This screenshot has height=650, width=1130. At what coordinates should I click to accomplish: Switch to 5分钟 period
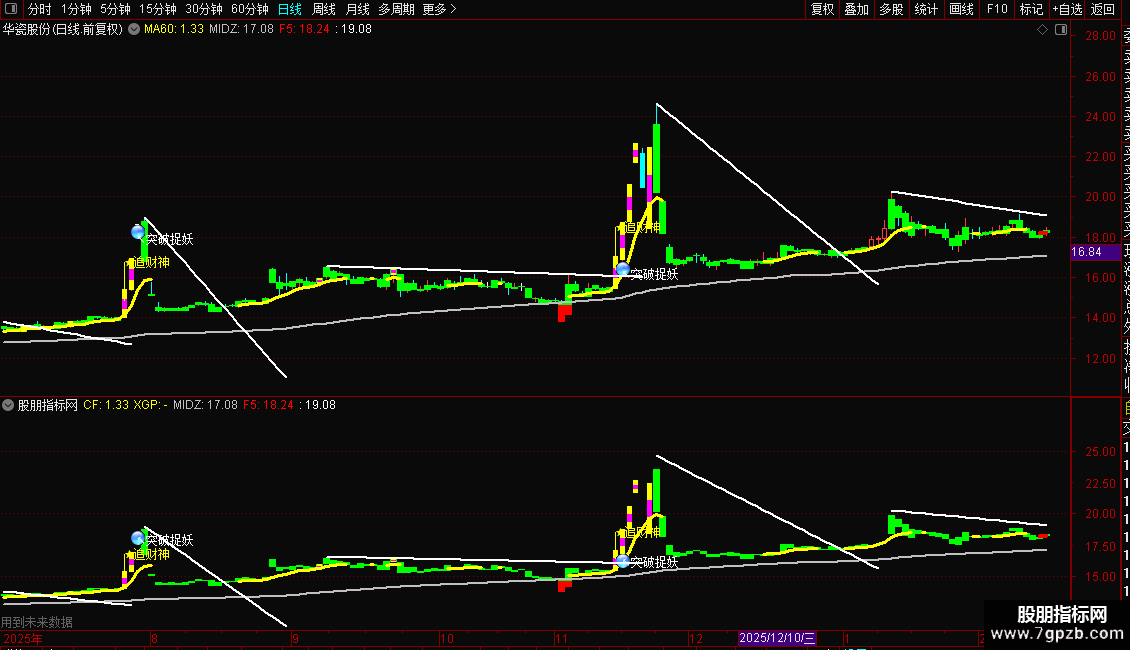click(115, 9)
